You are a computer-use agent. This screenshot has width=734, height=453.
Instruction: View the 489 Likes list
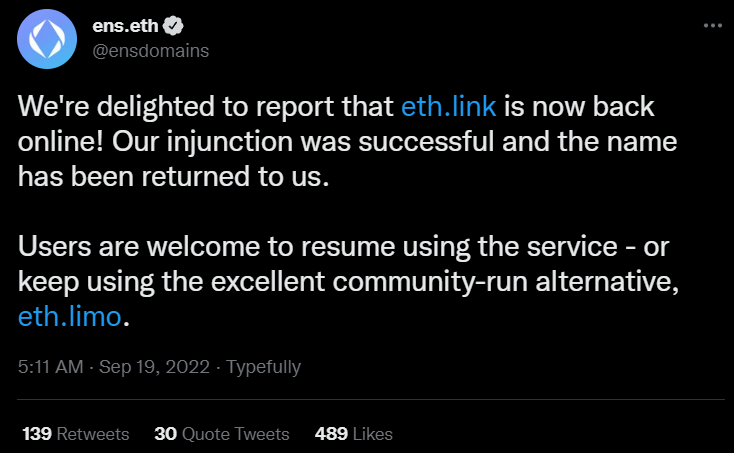[x=353, y=434]
